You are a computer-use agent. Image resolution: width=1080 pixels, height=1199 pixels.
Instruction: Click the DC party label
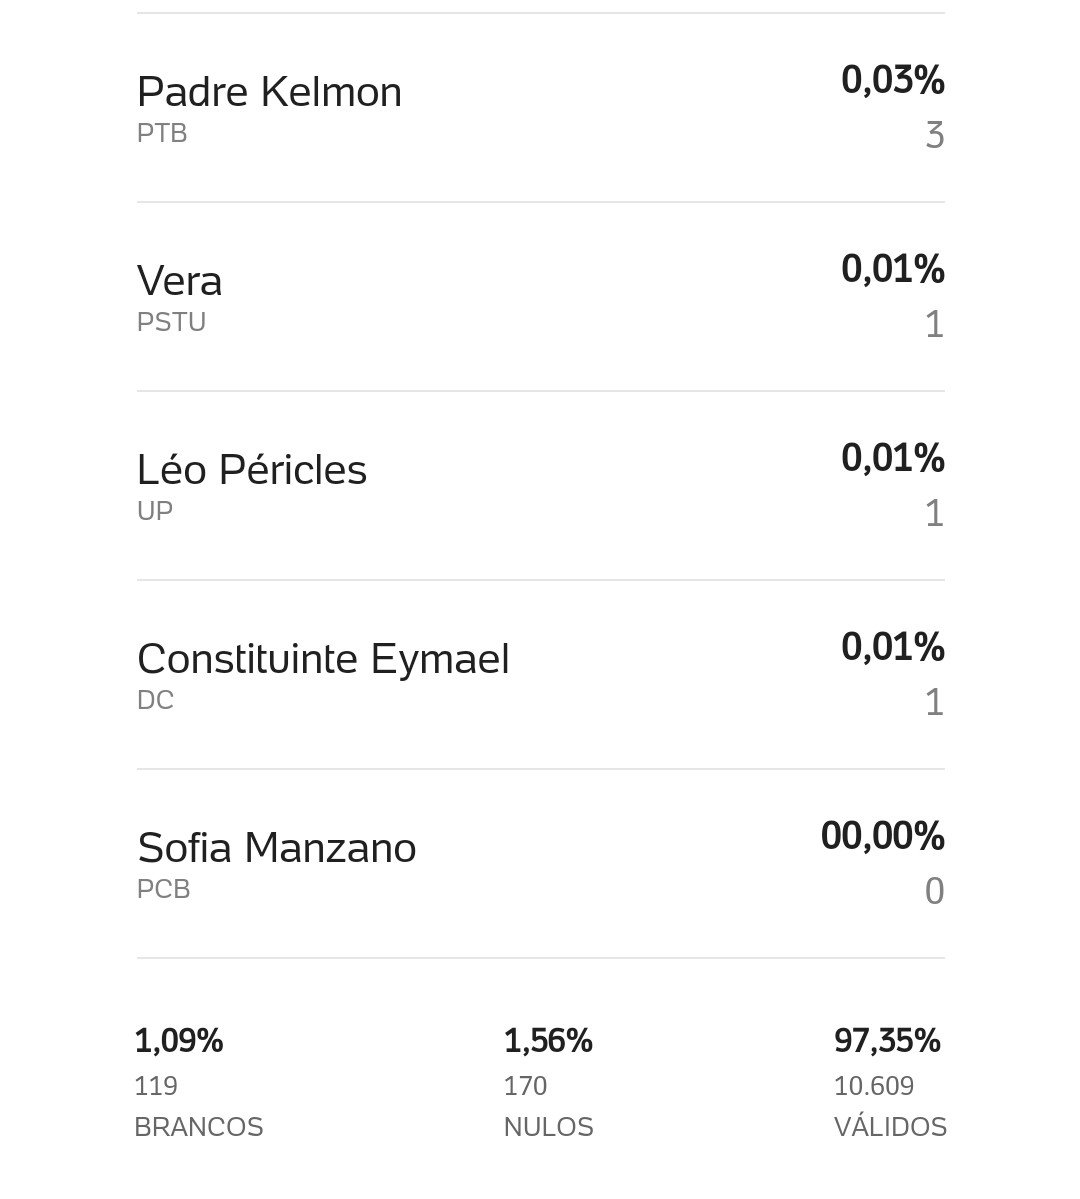pyautogui.click(x=156, y=700)
